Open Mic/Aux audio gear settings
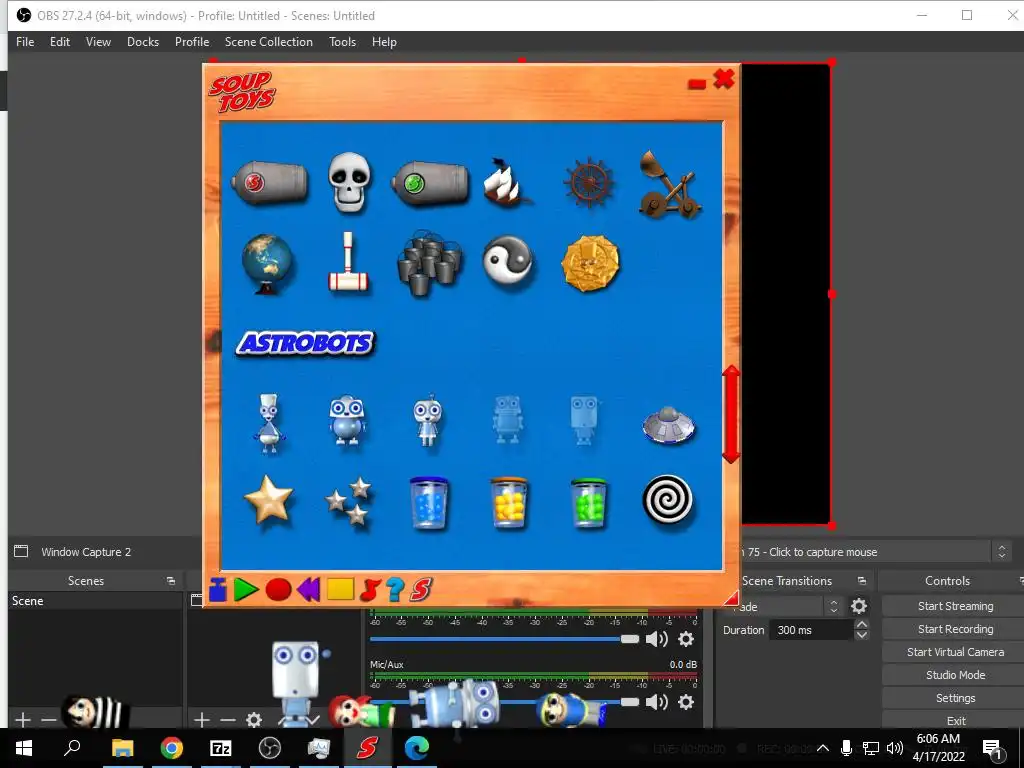The height and width of the screenshot is (768, 1024). [686, 702]
